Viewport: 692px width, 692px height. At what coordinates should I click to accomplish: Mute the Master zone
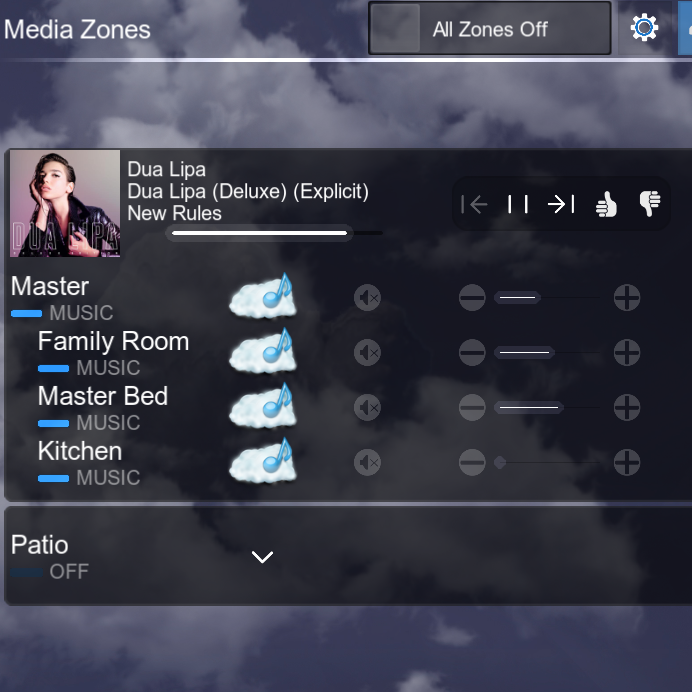pyautogui.click(x=367, y=298)
